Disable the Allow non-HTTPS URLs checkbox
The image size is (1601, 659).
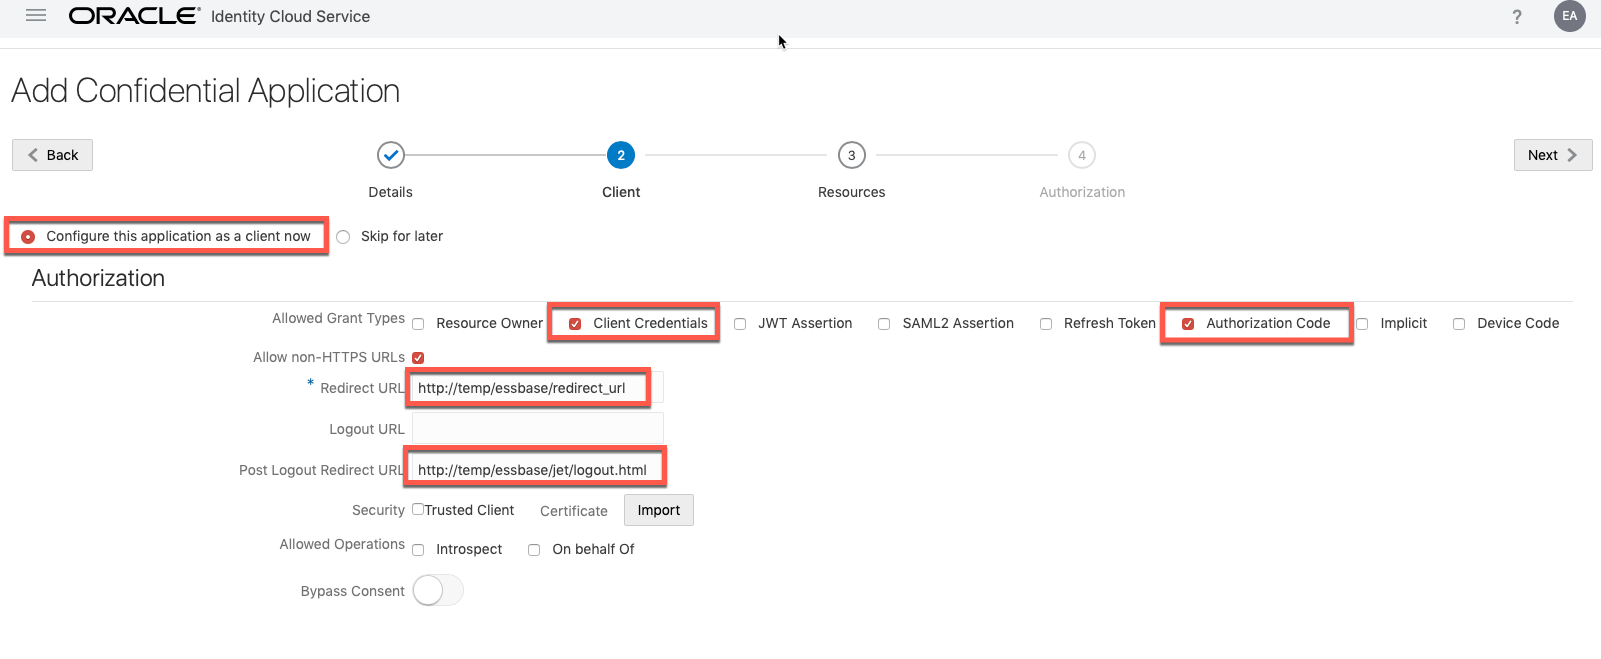click(x=418, y=358)
